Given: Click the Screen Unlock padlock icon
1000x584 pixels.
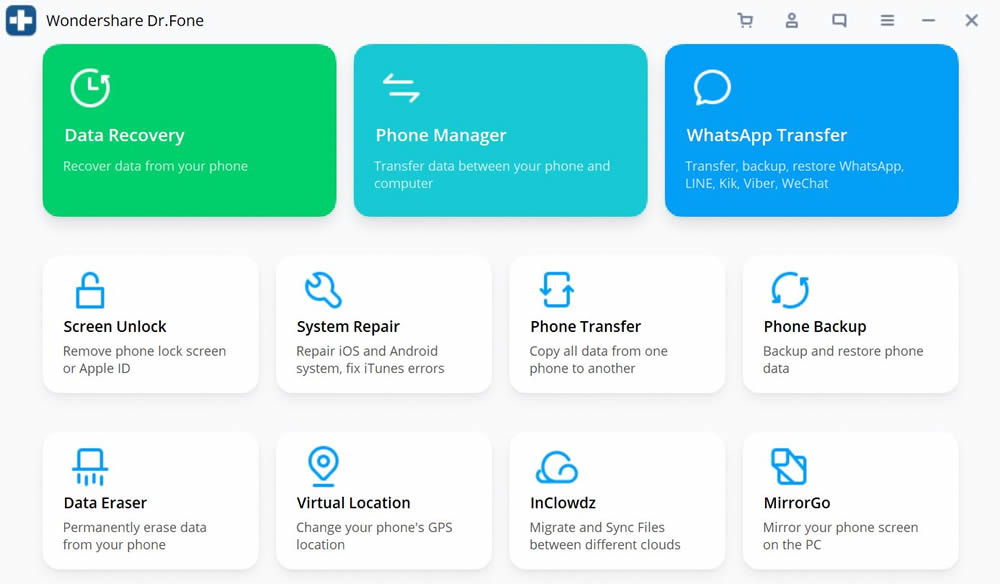Looking at the screenshot, I should coord(90,290).
